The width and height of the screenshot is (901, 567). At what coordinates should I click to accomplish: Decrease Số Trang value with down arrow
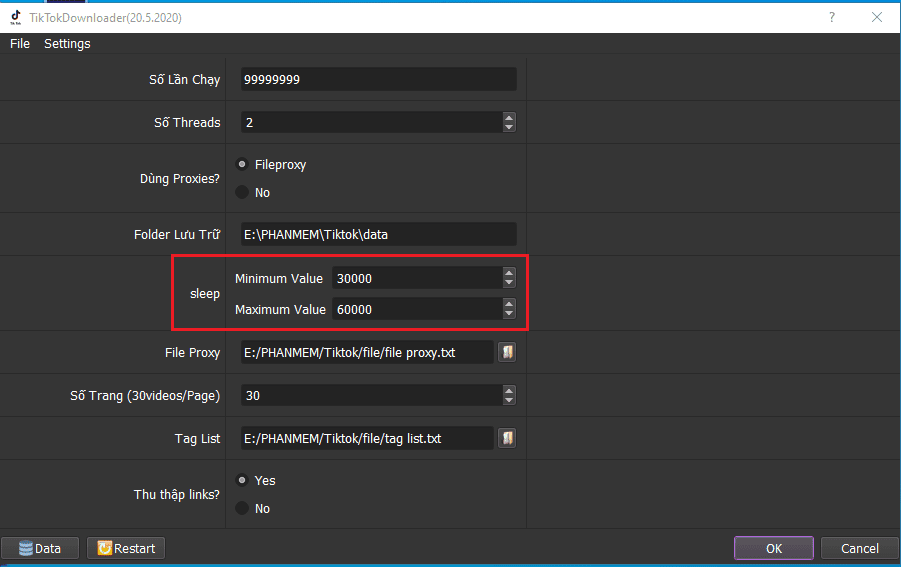point(509,401)
